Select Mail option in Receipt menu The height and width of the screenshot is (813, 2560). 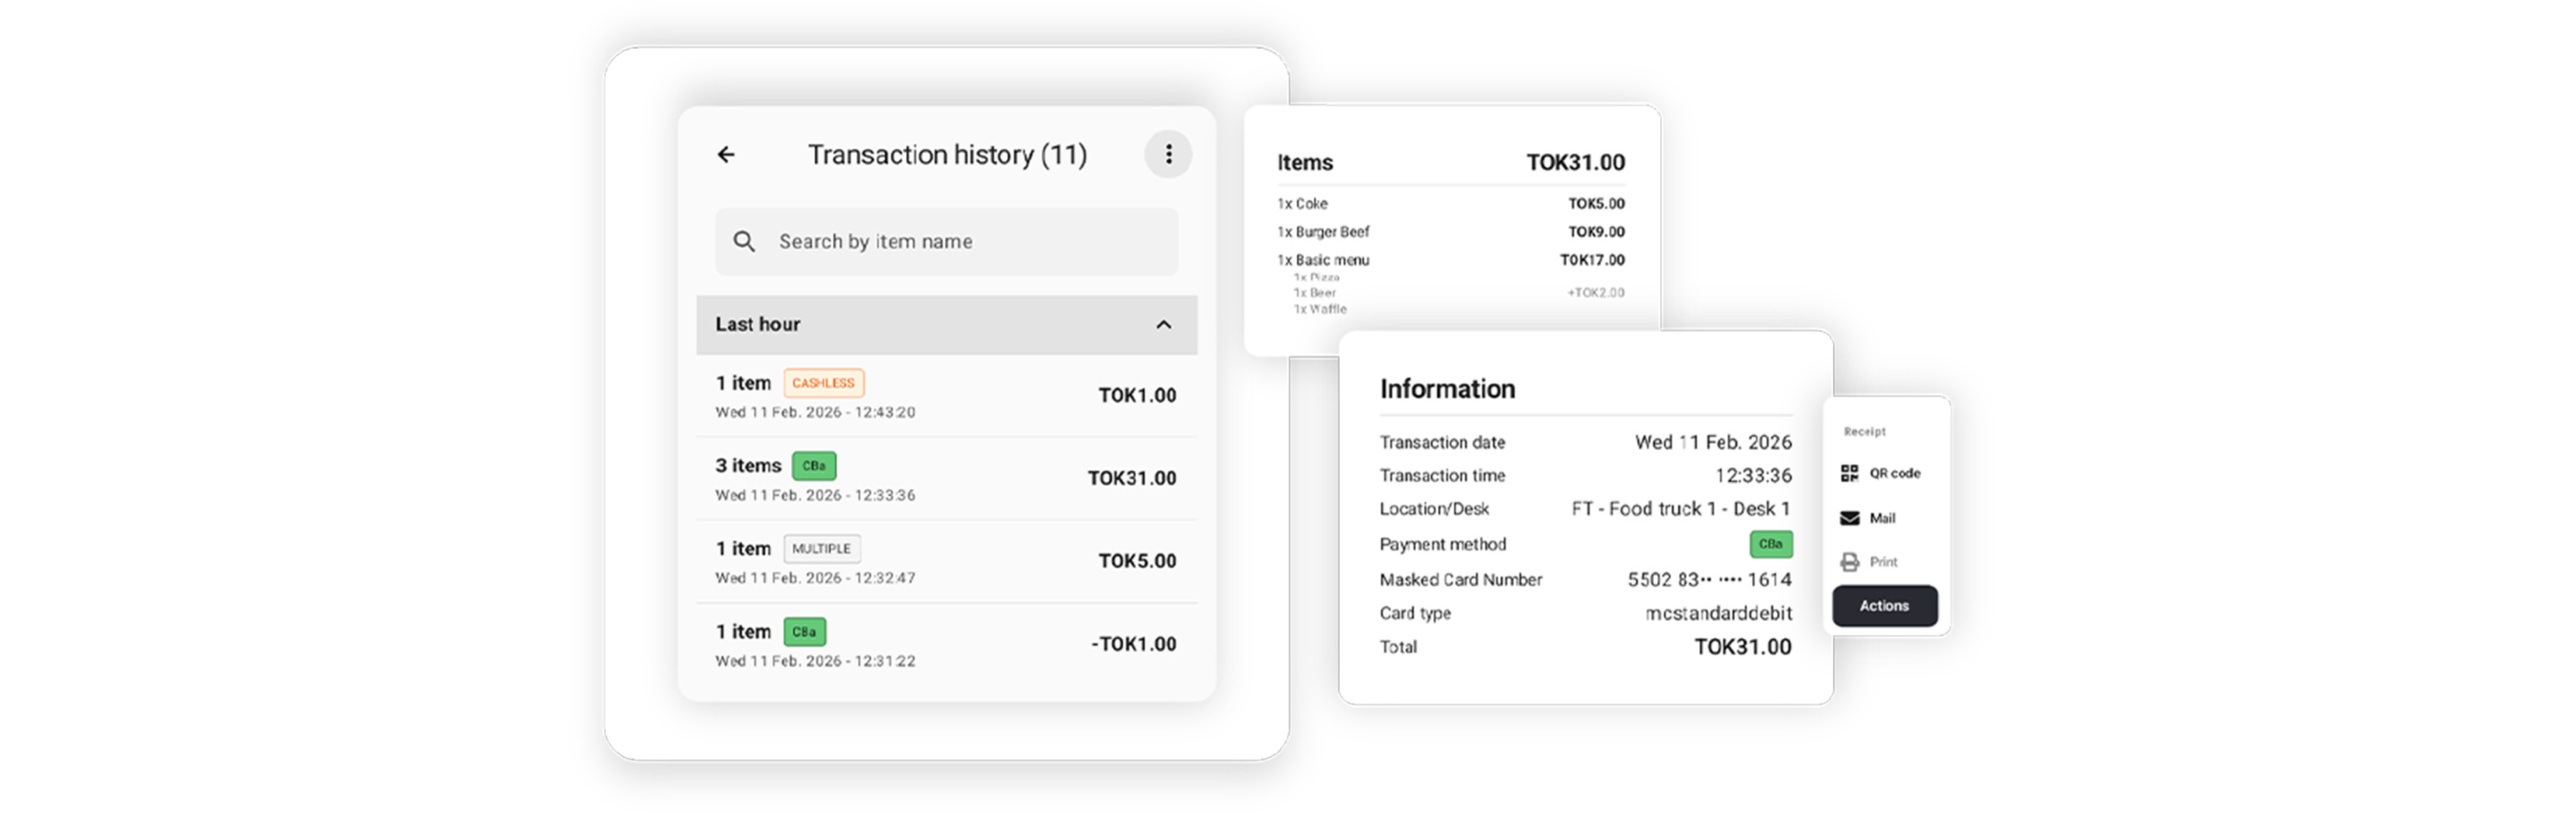[1882, 518]
